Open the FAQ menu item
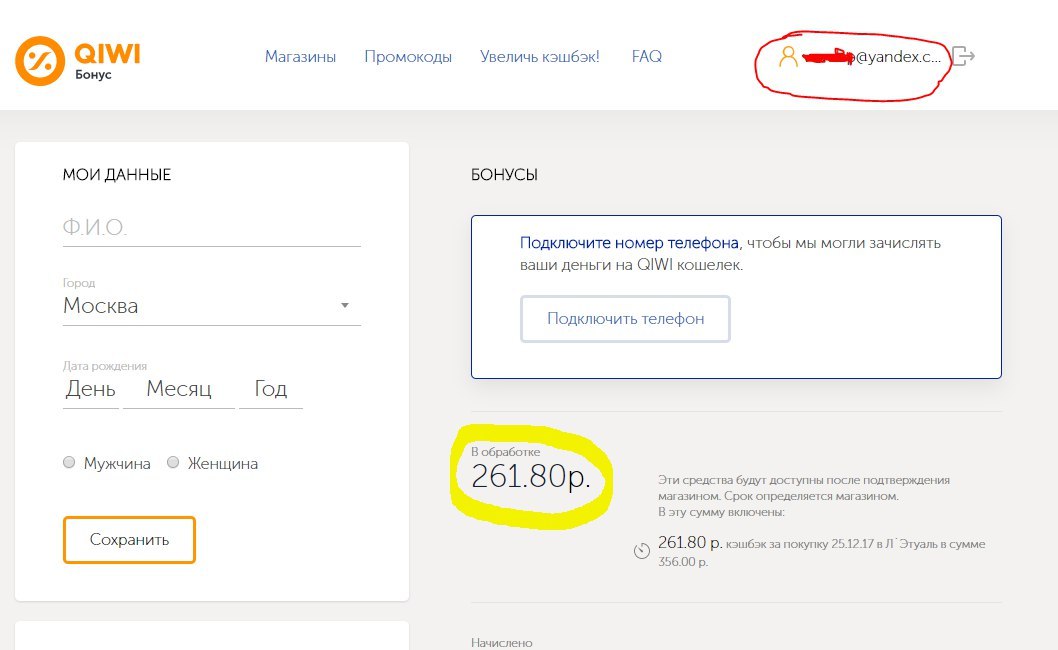 [646, 57]
